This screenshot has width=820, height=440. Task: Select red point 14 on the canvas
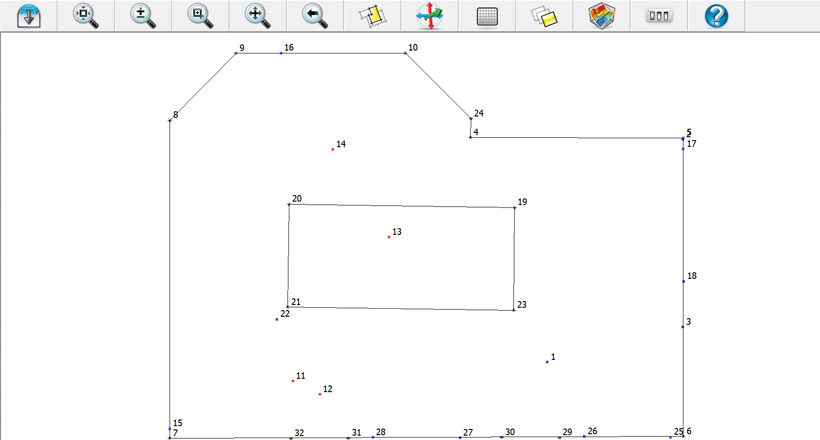[333, 149]
